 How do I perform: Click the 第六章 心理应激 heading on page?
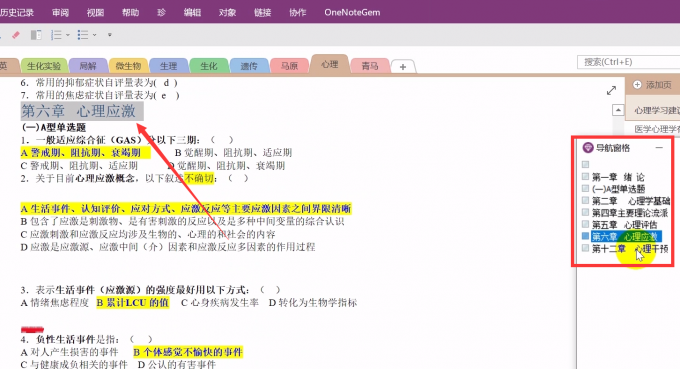click(x=82, y=111)
